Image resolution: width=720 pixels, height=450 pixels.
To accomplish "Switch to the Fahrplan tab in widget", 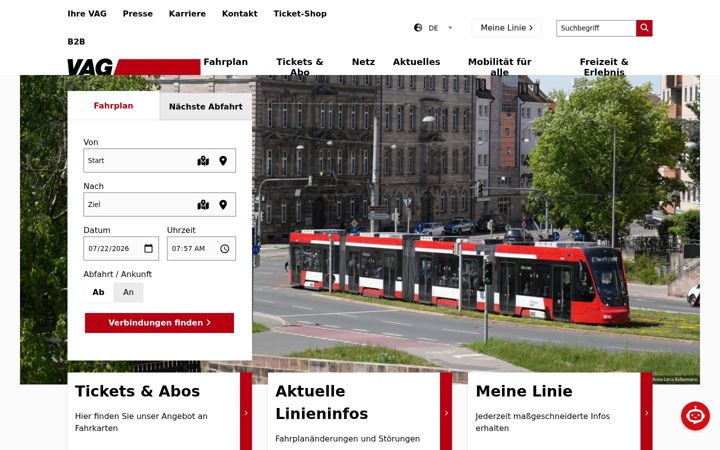I will 113,106.
